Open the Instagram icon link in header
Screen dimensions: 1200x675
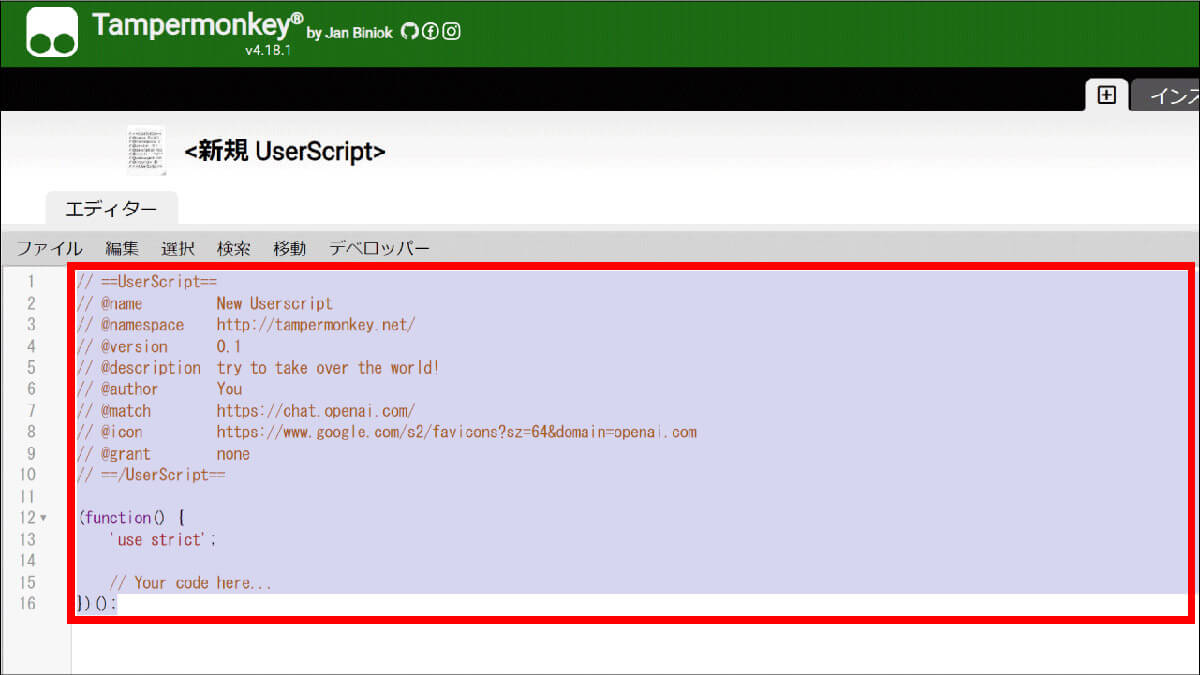tap(452, 32)
